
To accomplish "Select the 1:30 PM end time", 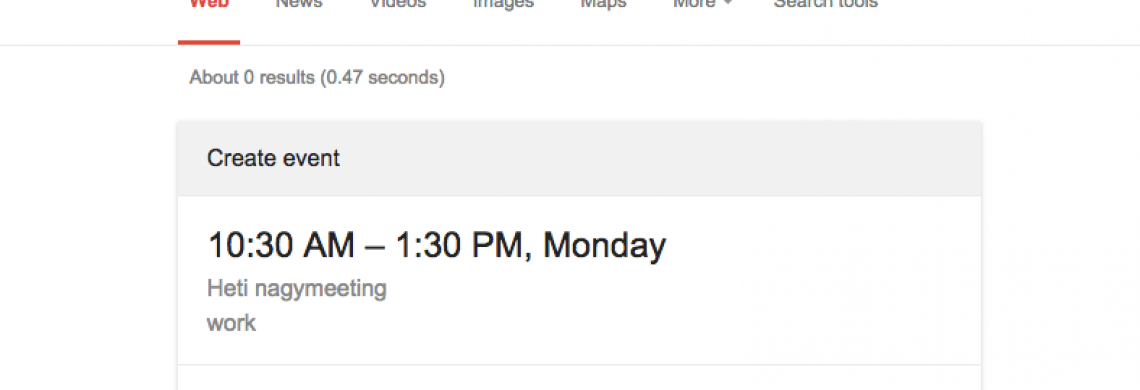I will point(457,245).
